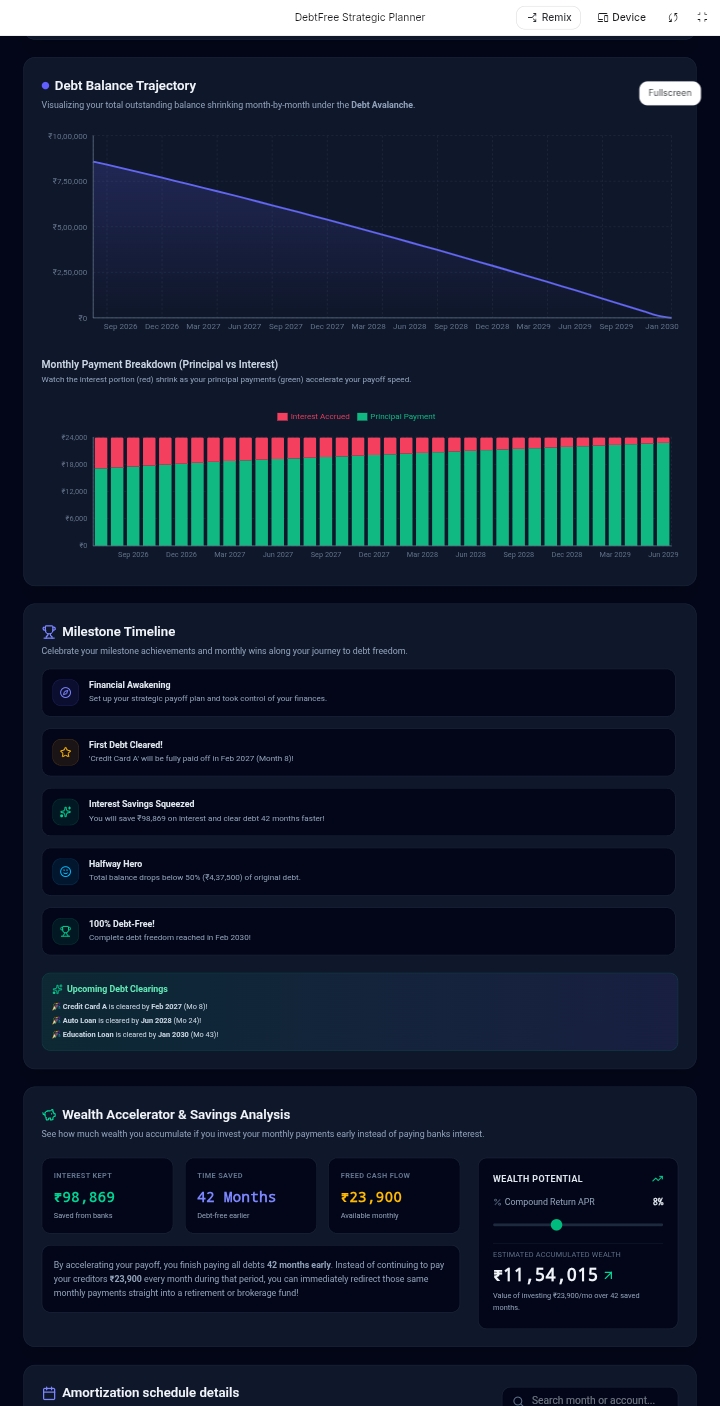This screenshot has width=720, height=1406.
Task: Click the compass icon for Financial Awakening
Action: [x=66, y=692]
